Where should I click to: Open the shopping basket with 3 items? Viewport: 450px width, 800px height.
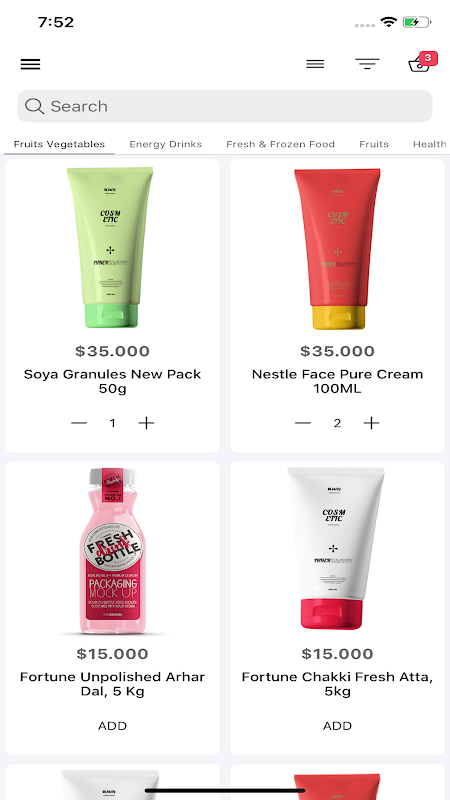click(421, 63)
